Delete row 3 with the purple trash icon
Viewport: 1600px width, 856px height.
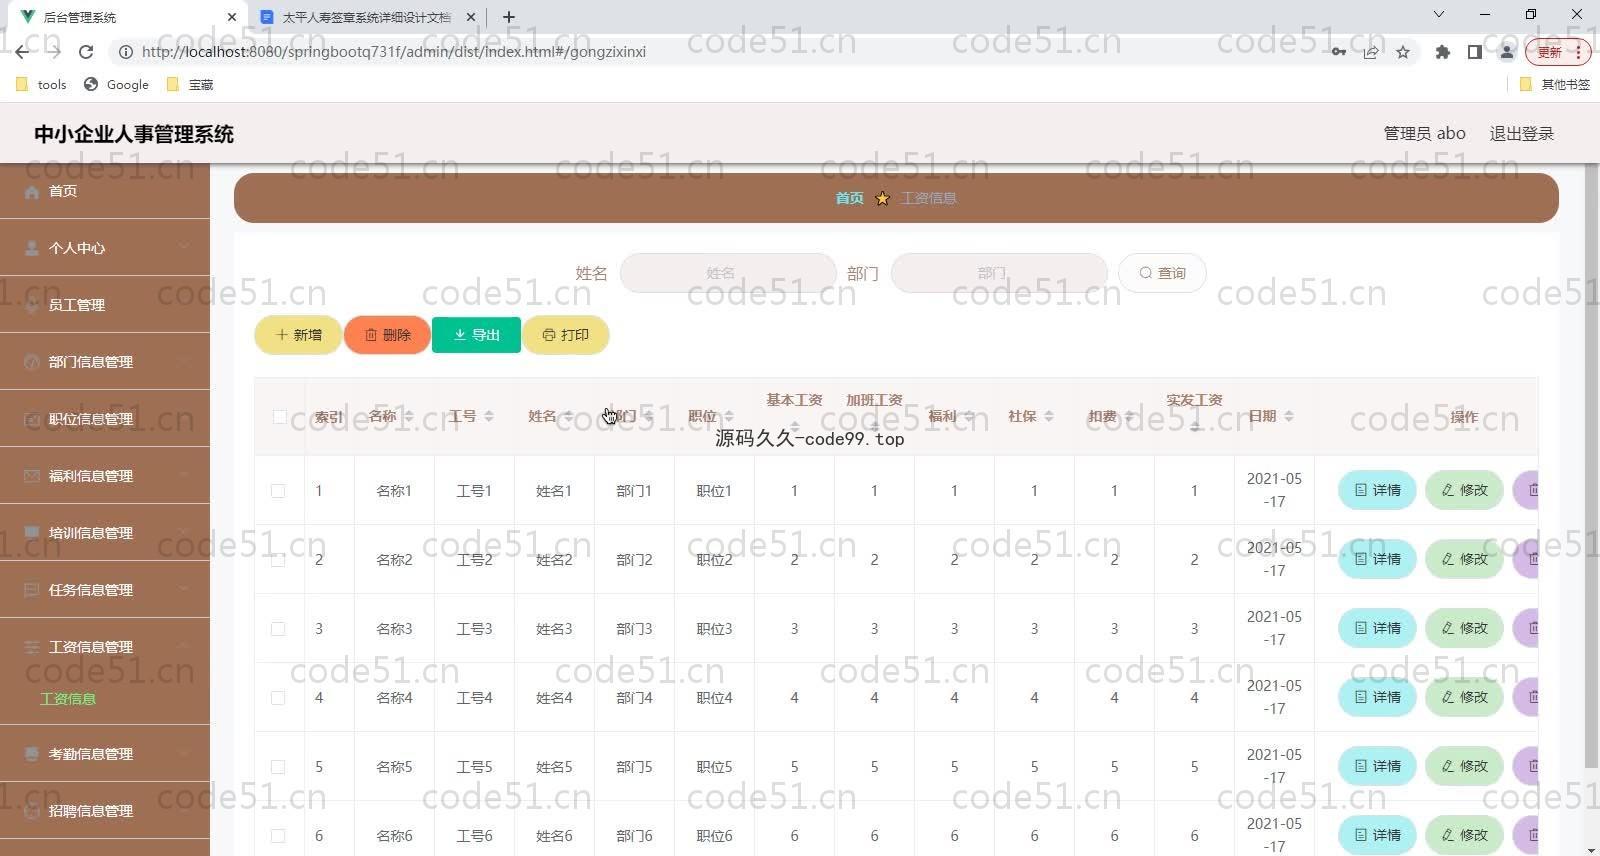pyautogui.click(x=1526, y=628)
